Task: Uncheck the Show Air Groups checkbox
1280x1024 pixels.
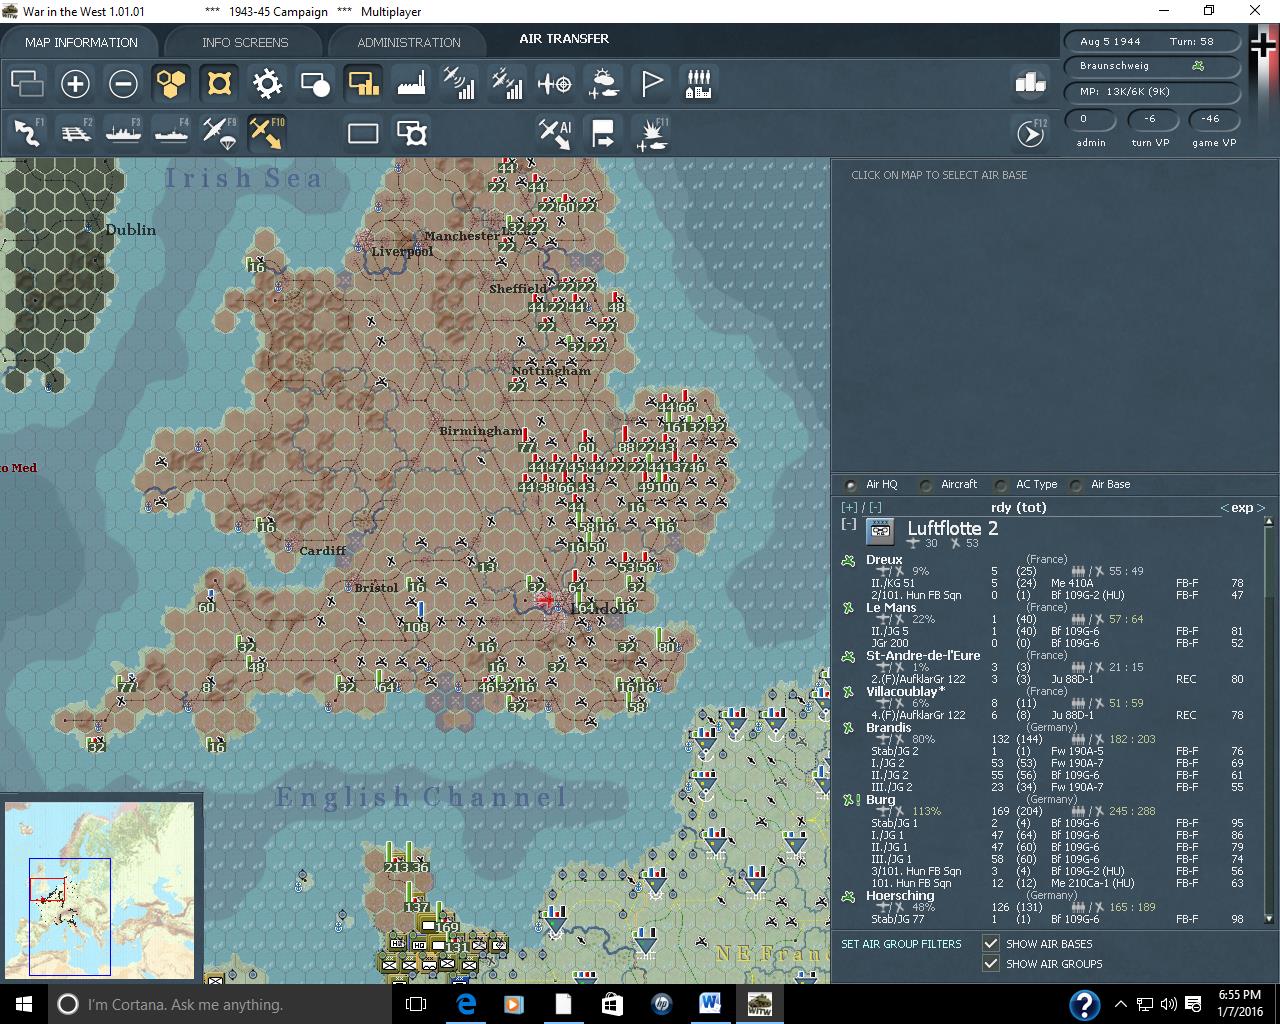Action: pyautogui.click(x=991, y=963)
